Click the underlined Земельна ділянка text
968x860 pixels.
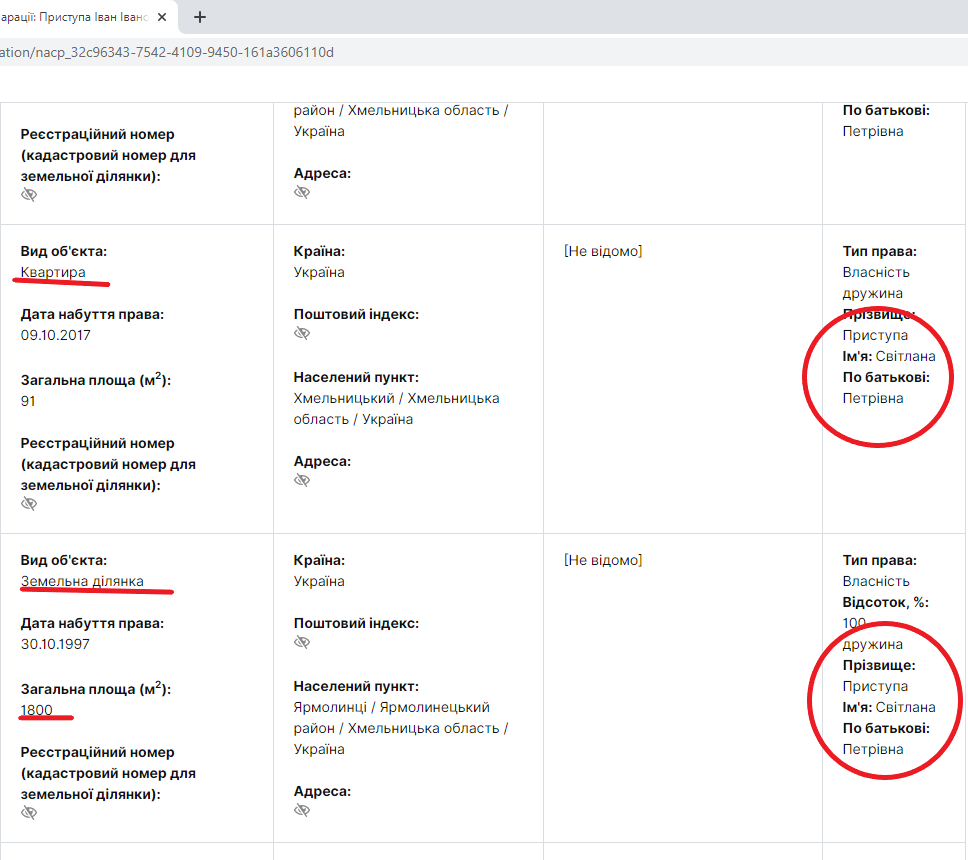pyautogui.click(x=82, y=581)
